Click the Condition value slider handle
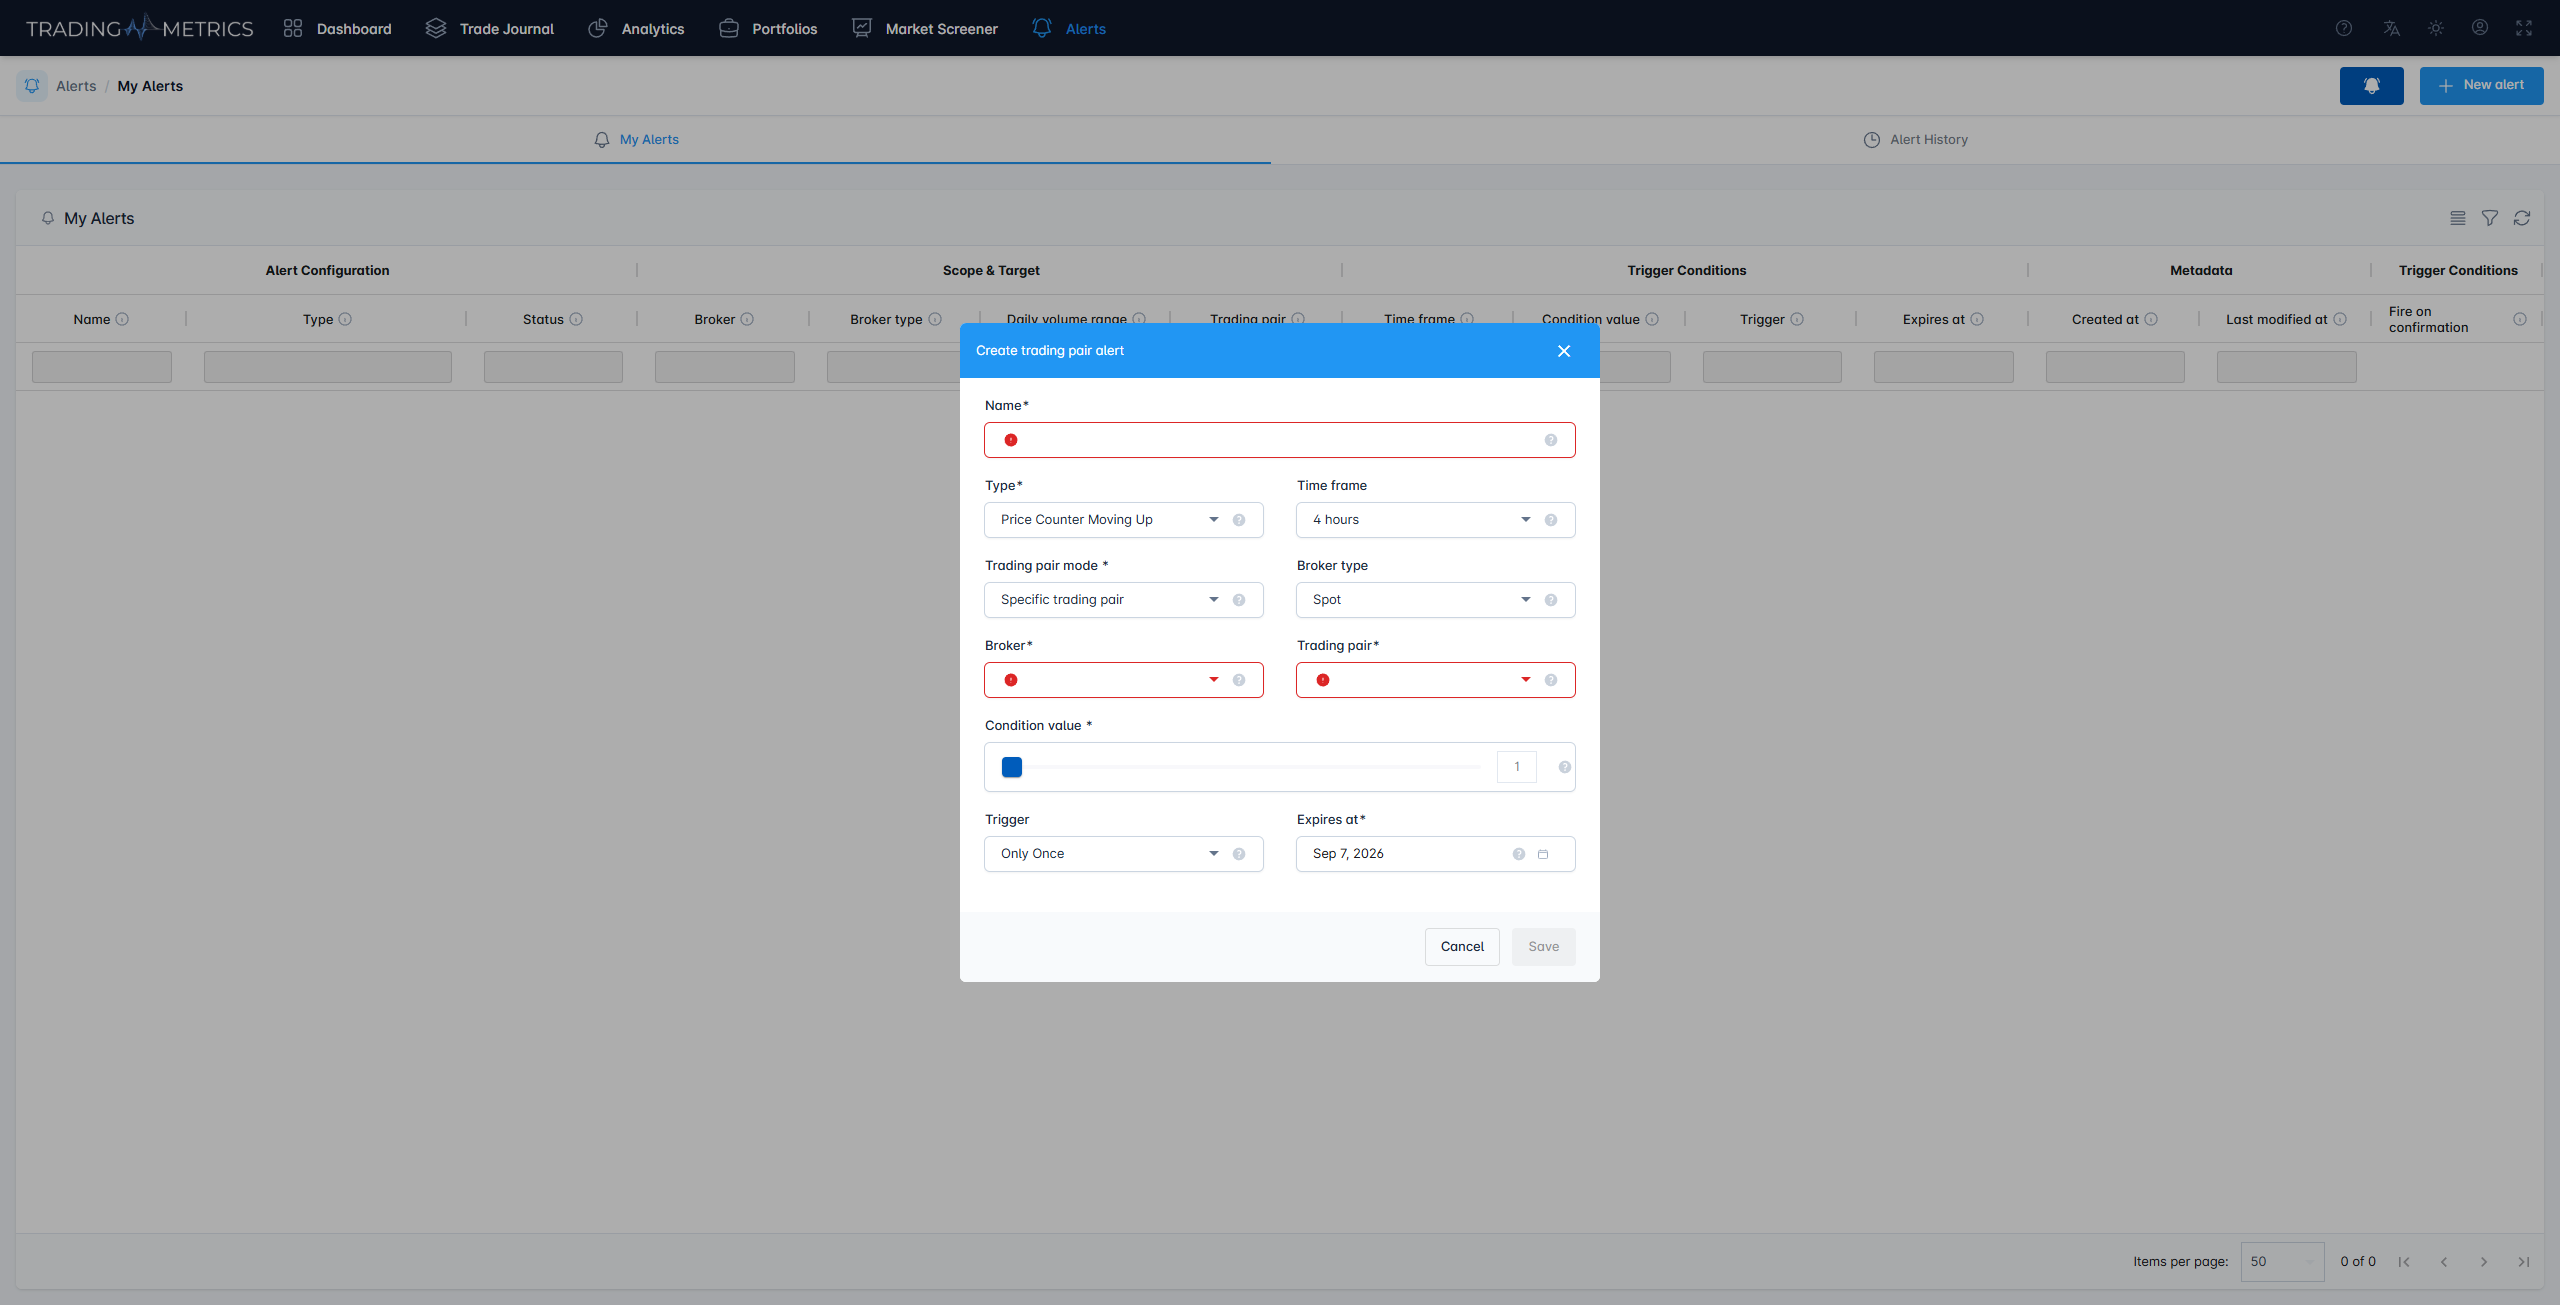This screenshot has width=2560, height=1305. [x=1012, y=767]
